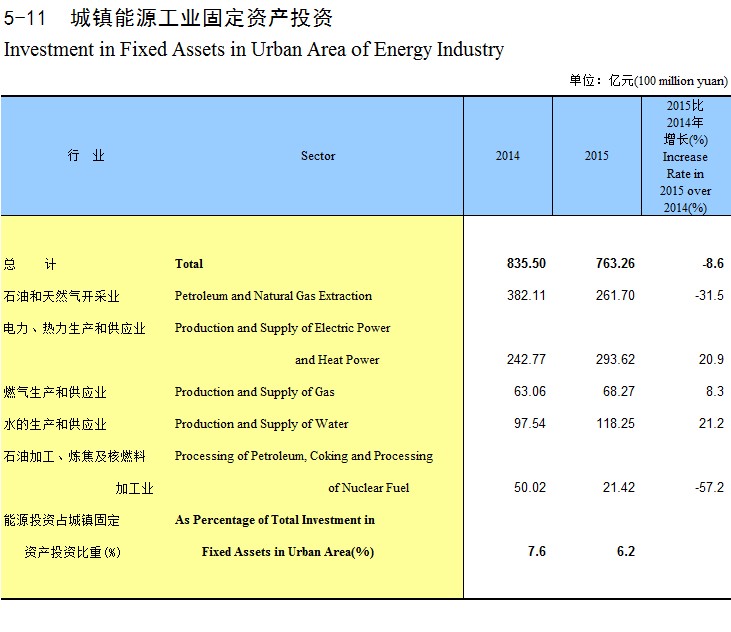Select the 2014 column header

(x=507, y=156)
